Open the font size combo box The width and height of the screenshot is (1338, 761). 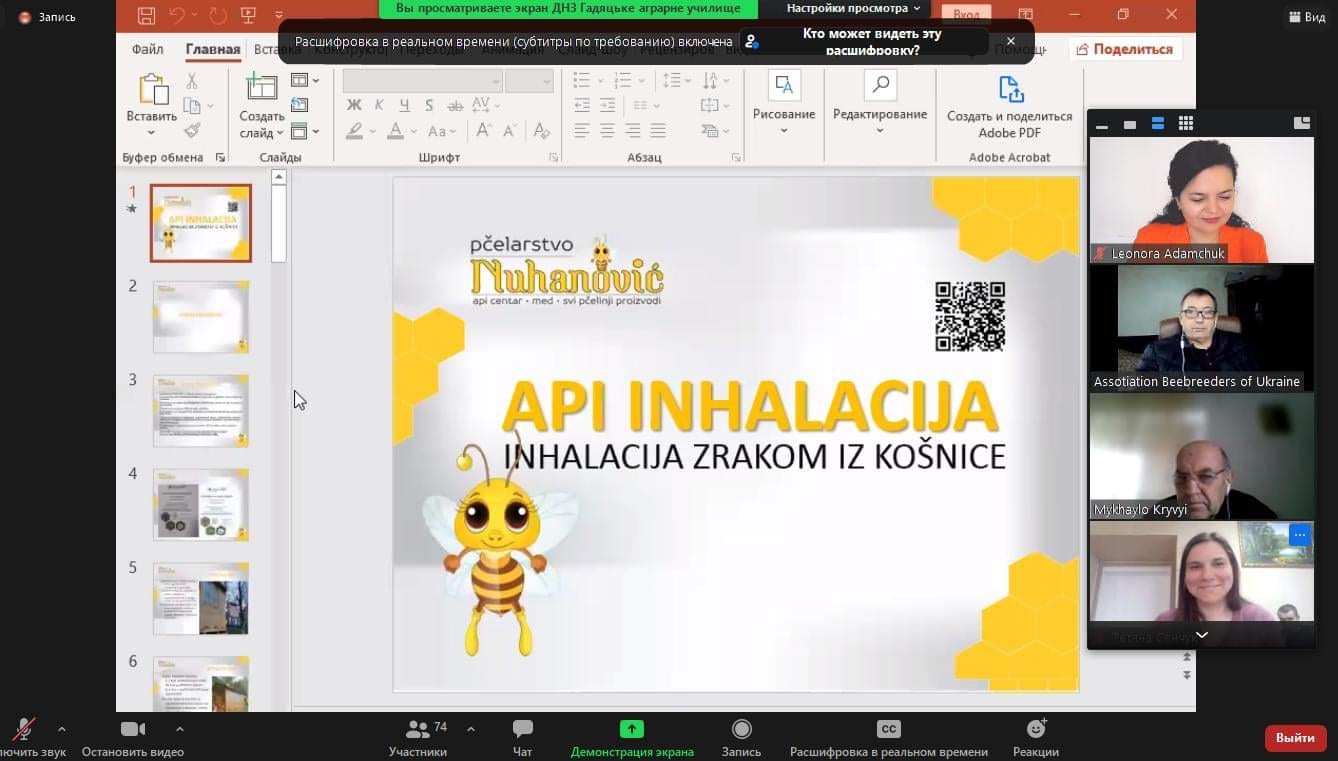click(x=529, y=81)
